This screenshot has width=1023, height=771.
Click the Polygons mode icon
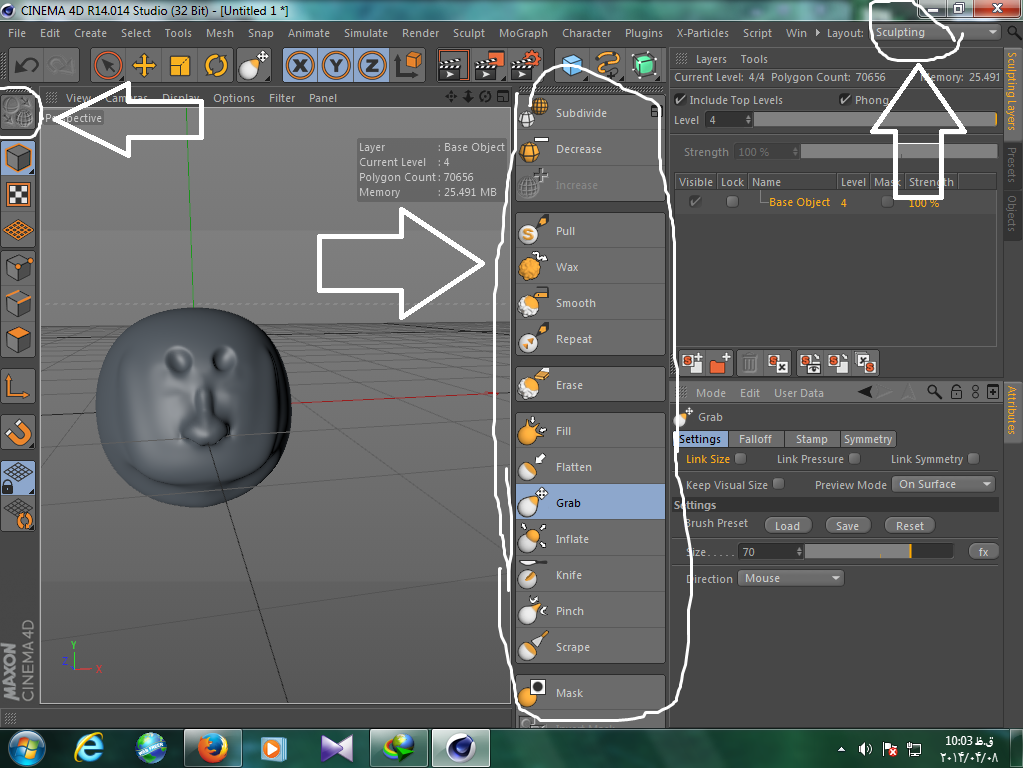18,340
